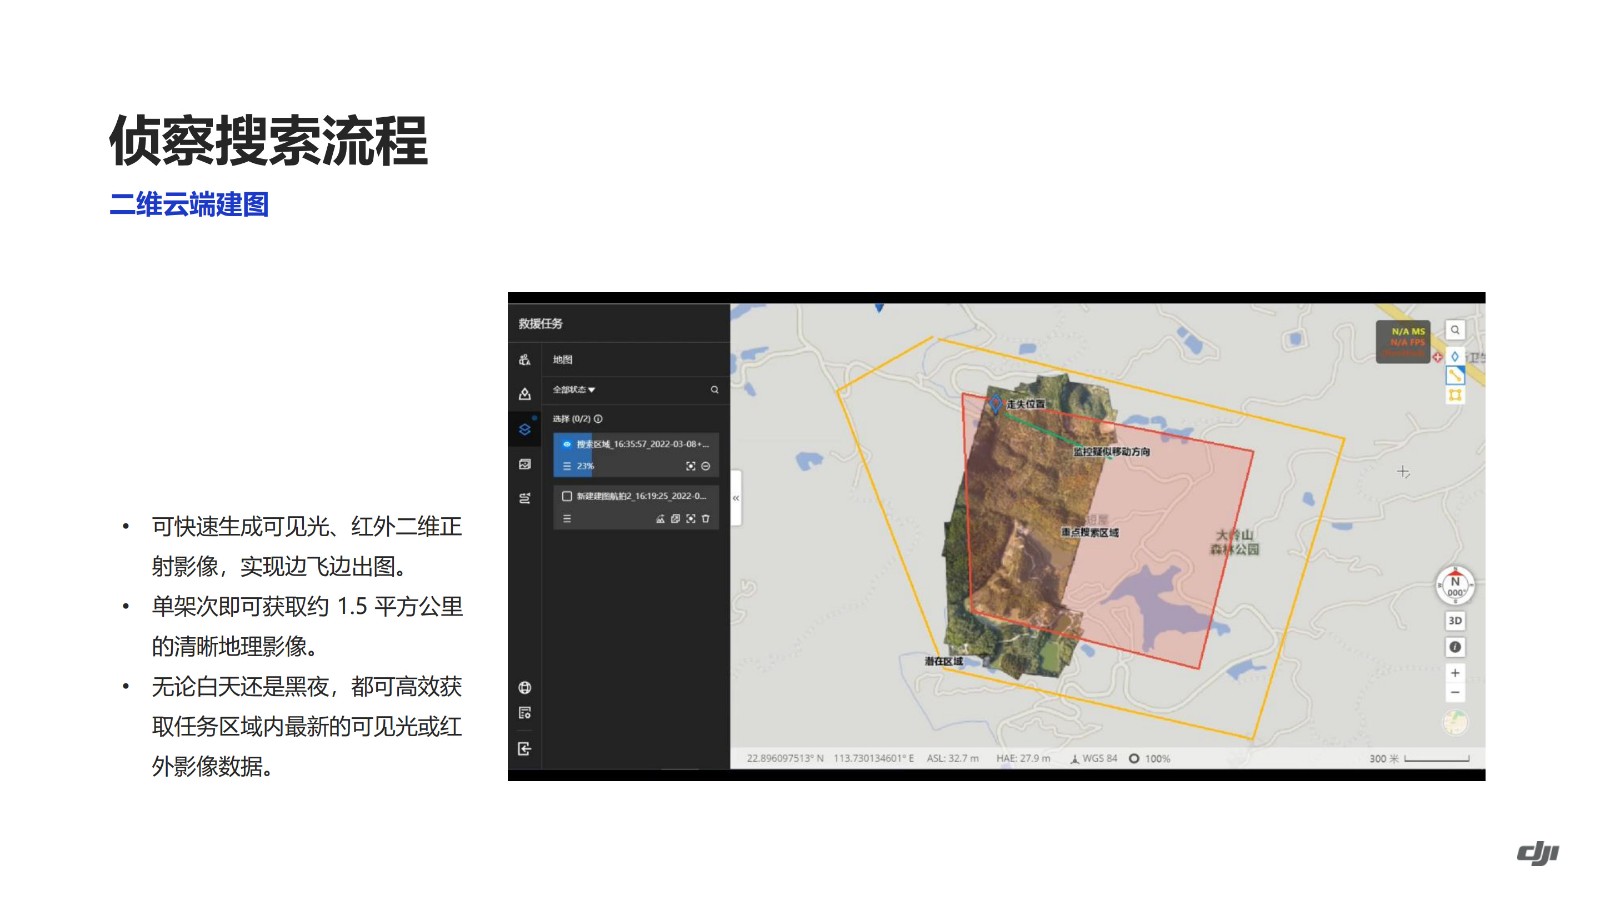Delete the 新建建图航拍2 map task

click(706, 519)
